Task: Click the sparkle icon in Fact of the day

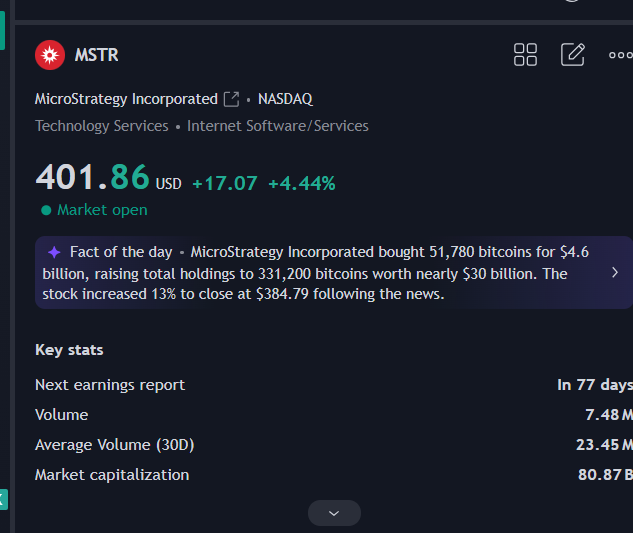Action: [x=54, y=252]
